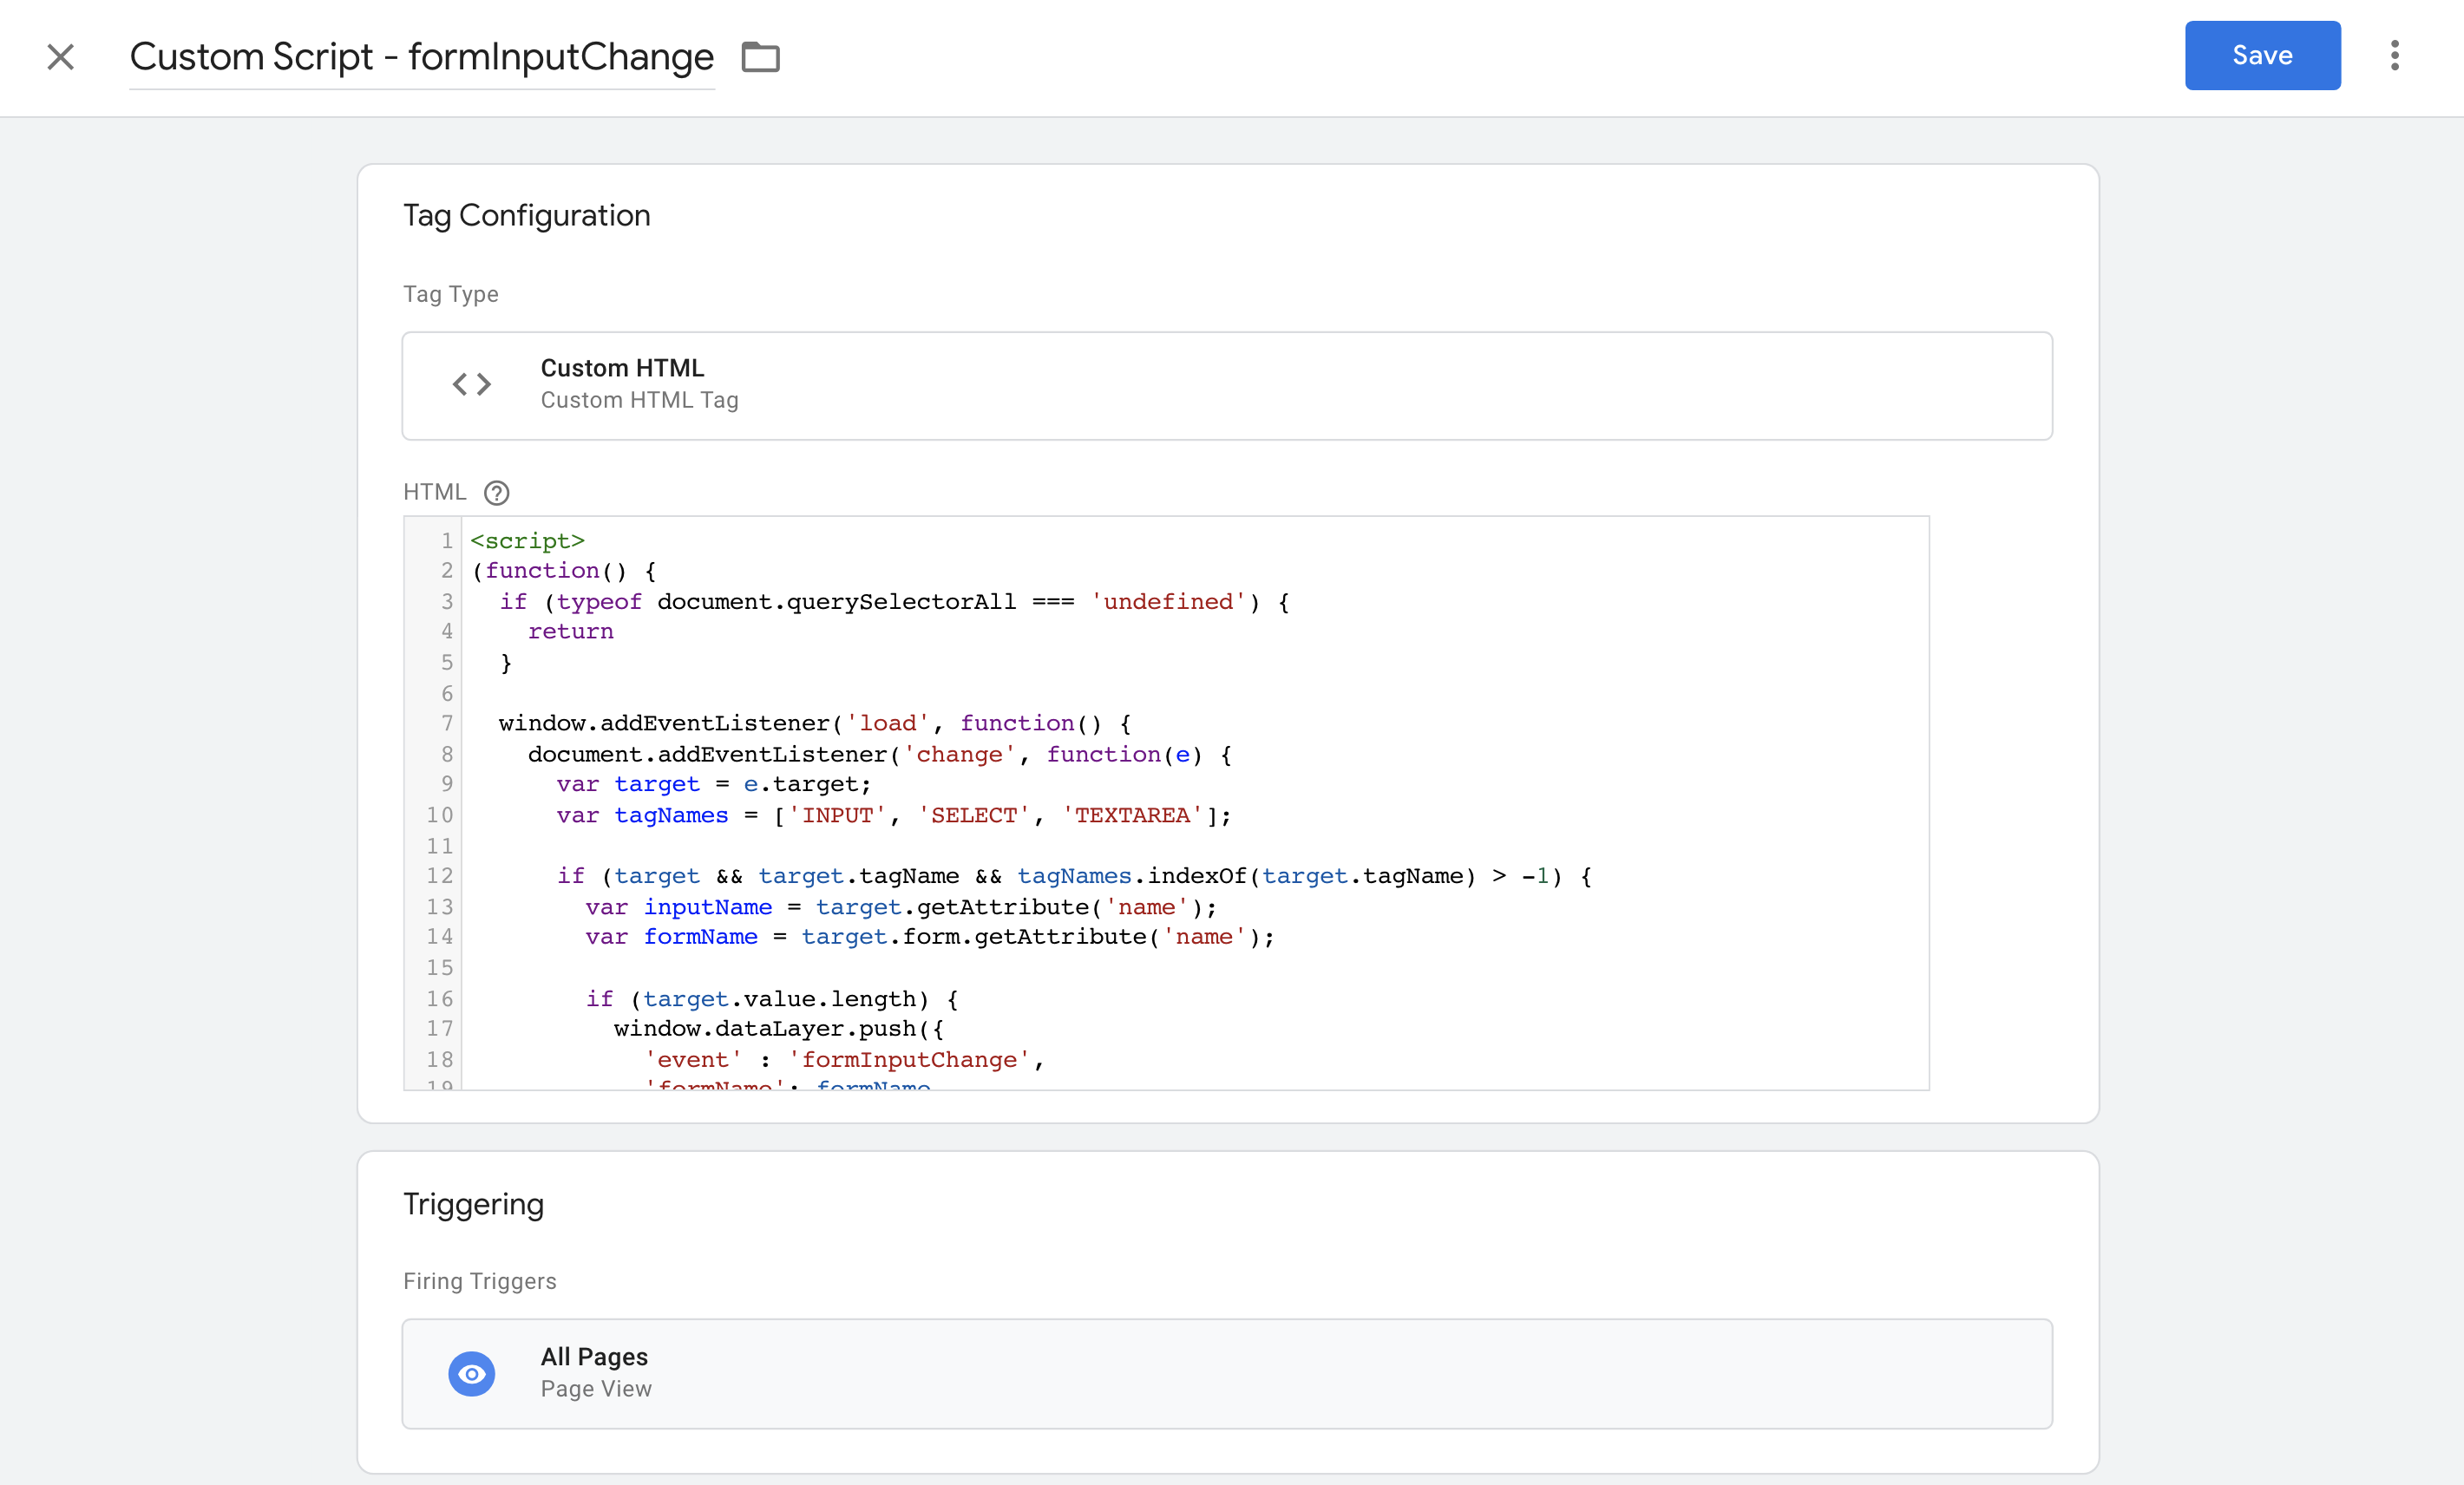This screenshot has width=2464, height=1485.
Task: Click the HTML field label
Action: 434,492
